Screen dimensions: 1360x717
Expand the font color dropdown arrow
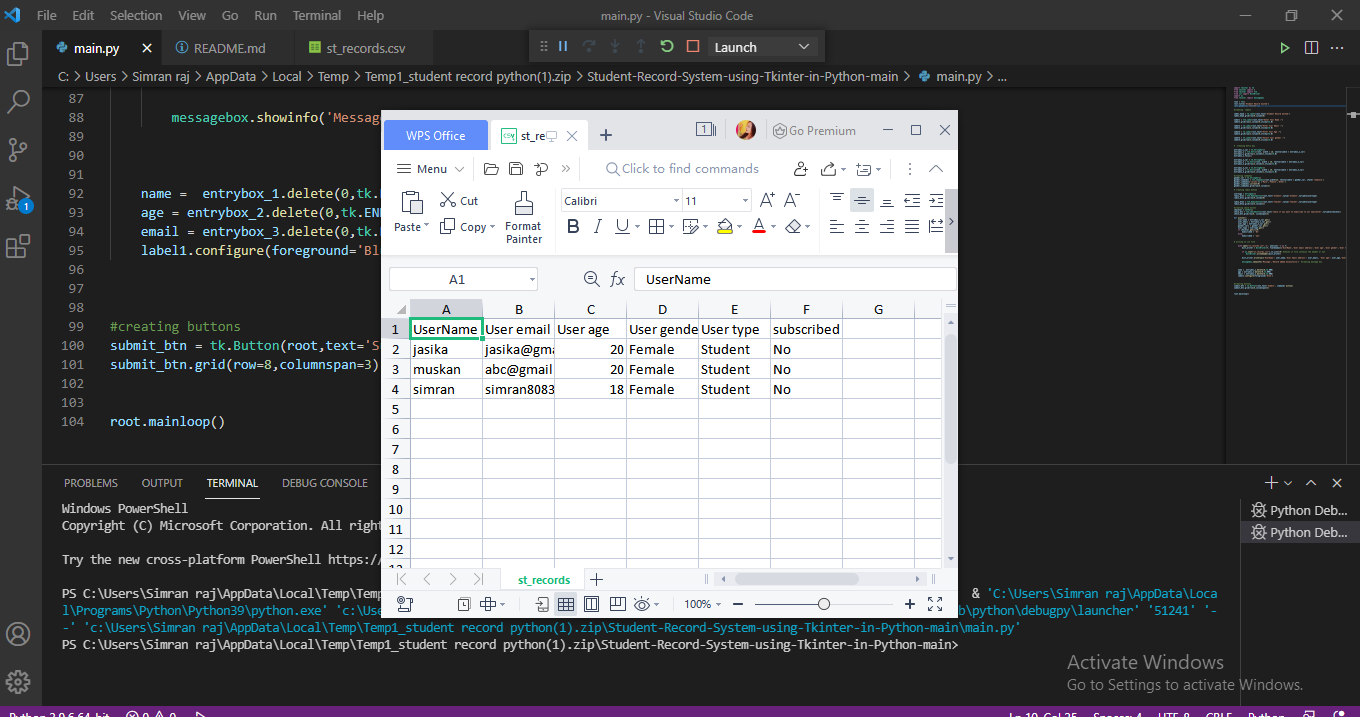[774, 227]
